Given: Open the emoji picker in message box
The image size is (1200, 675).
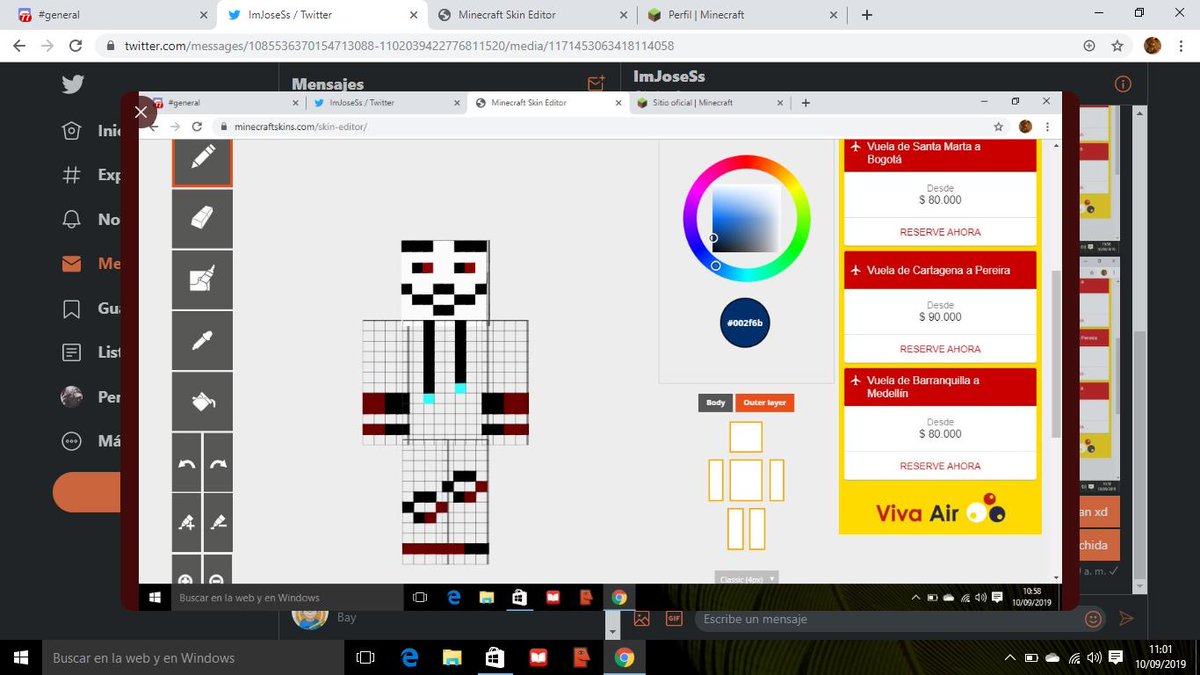Looking at the screenshot, I should [x=1093, y=619].
